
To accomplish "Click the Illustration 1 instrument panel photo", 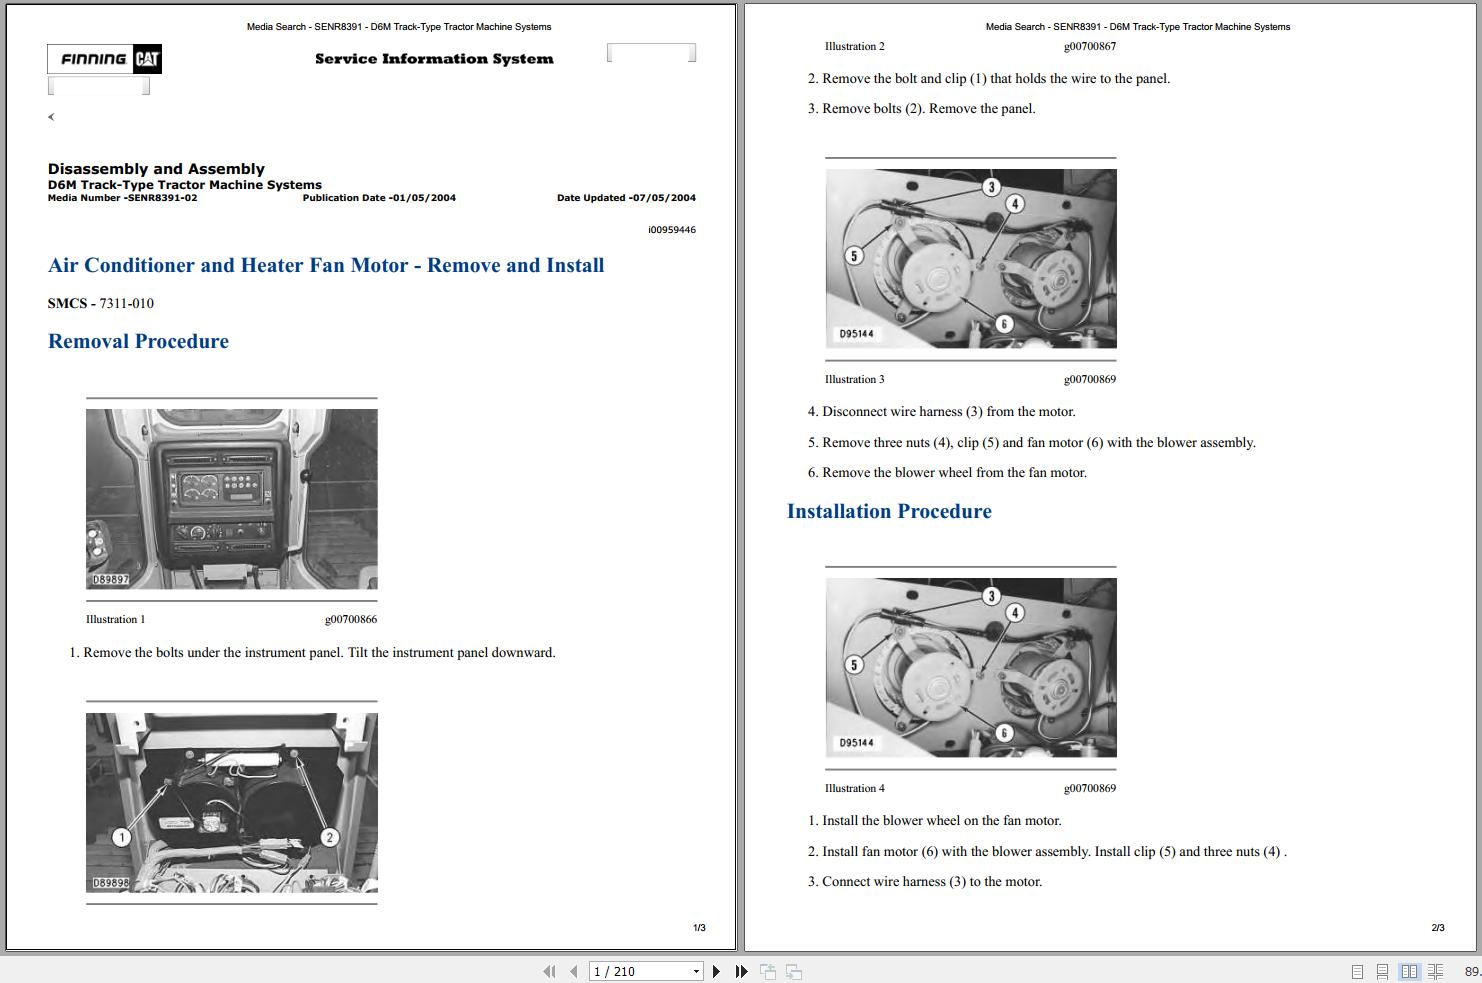I will (x=232, y=499).
